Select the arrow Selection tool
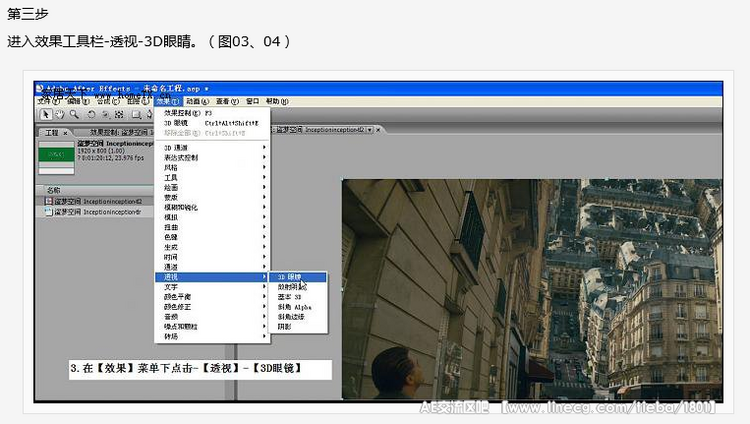The width and height of the screenshot is (750, 424). 45,114
